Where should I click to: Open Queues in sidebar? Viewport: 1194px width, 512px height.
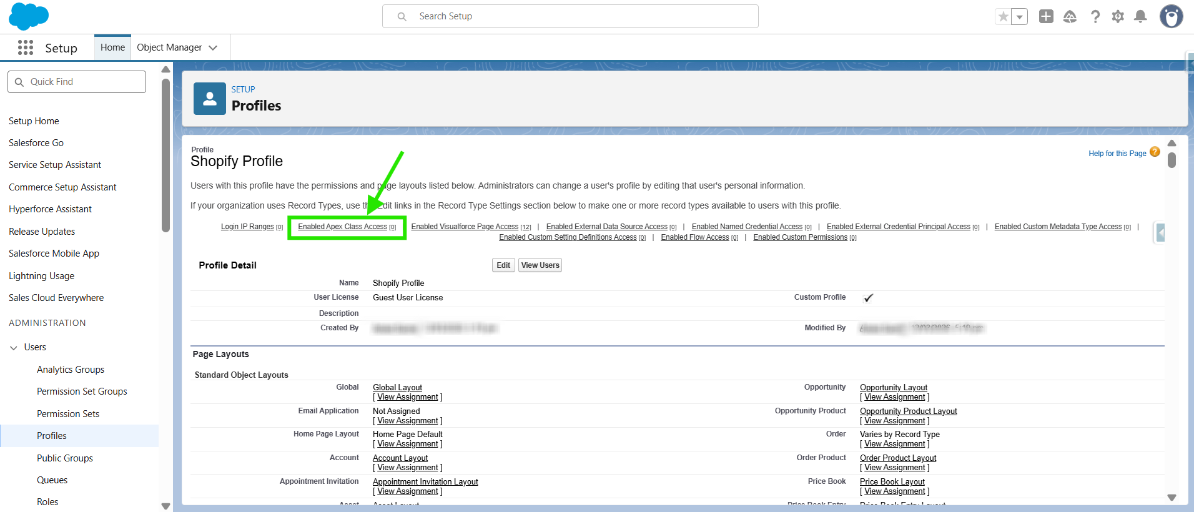point(53,480)
